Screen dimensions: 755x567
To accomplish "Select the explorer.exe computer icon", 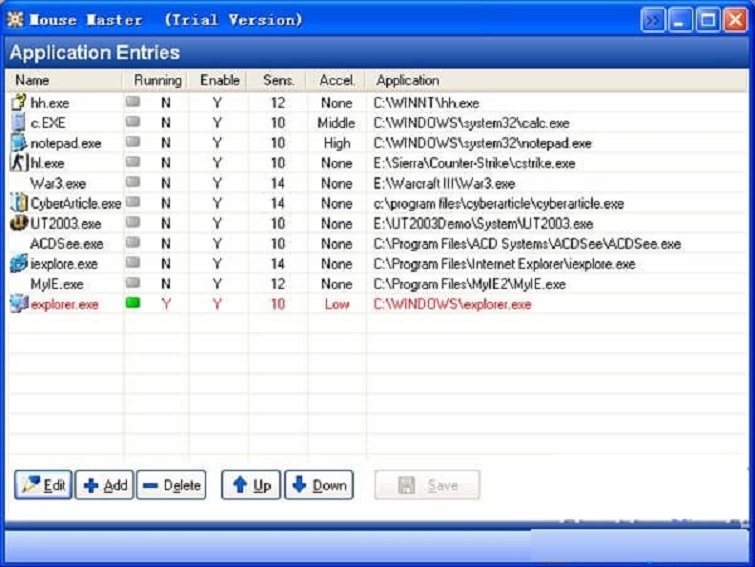I will [19, 304].
